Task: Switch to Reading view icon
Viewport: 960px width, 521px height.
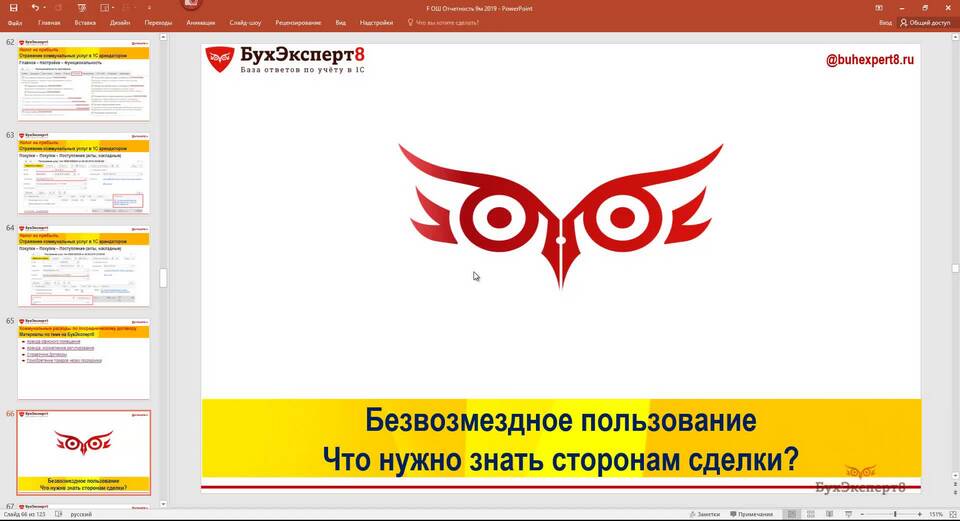Action: [828, 514]
